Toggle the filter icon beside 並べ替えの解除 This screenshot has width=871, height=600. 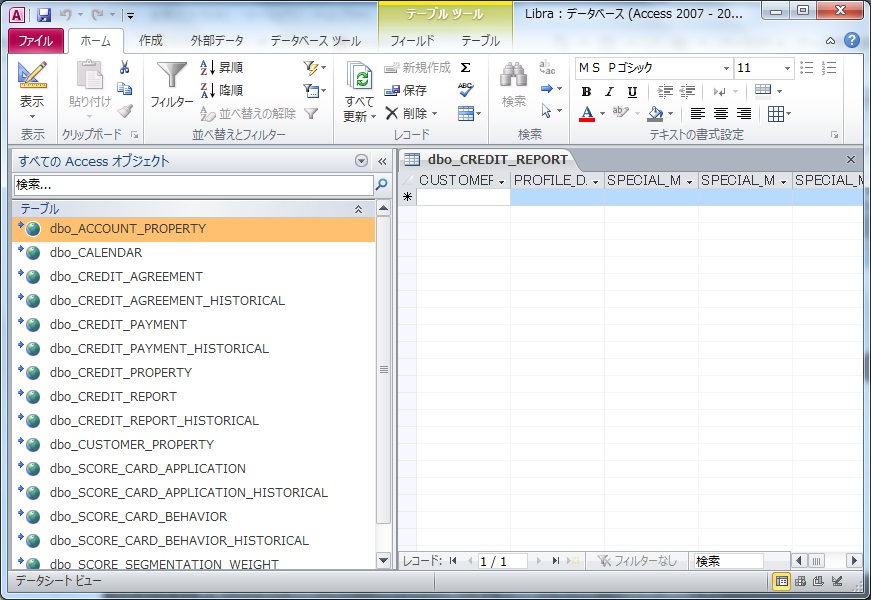pyautogui.click(x=312, y=113)
